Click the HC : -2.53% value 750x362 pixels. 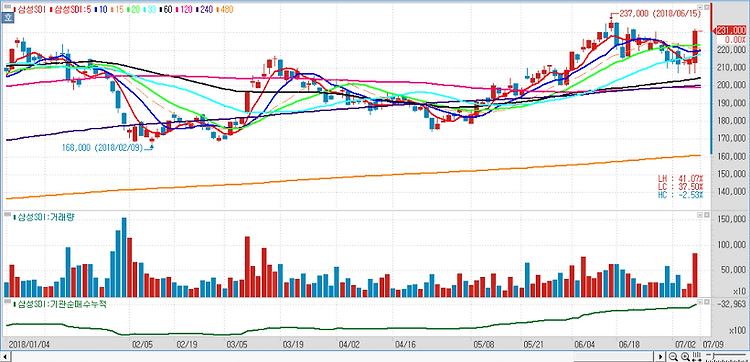[680, 194]
